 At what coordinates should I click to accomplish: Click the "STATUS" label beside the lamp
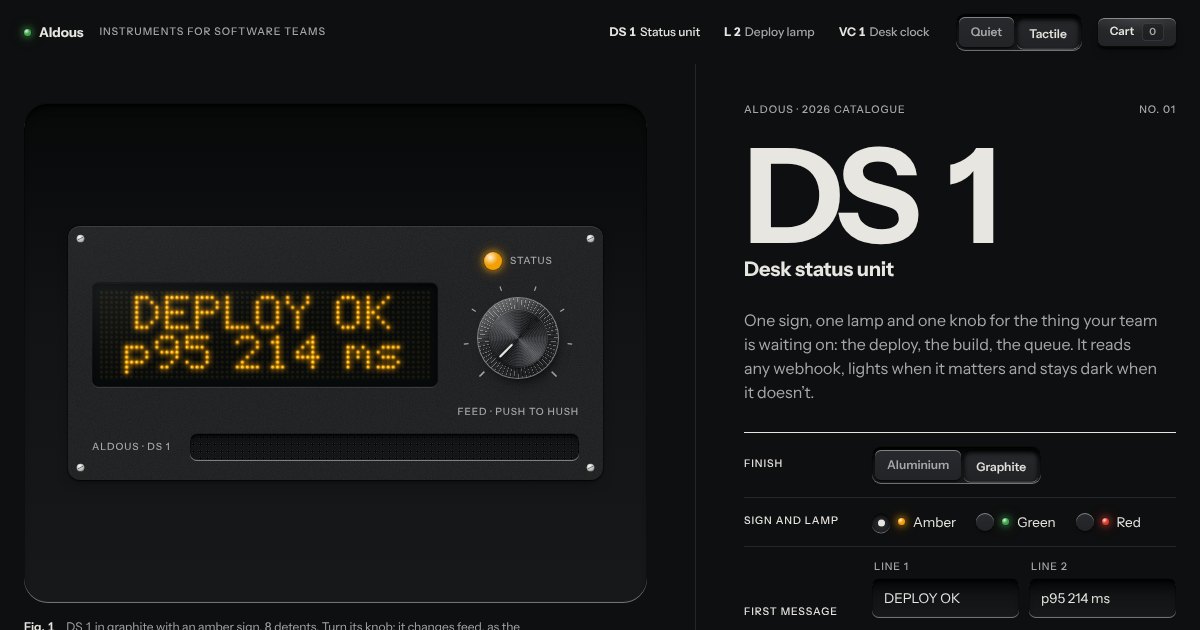click(531, 261)
